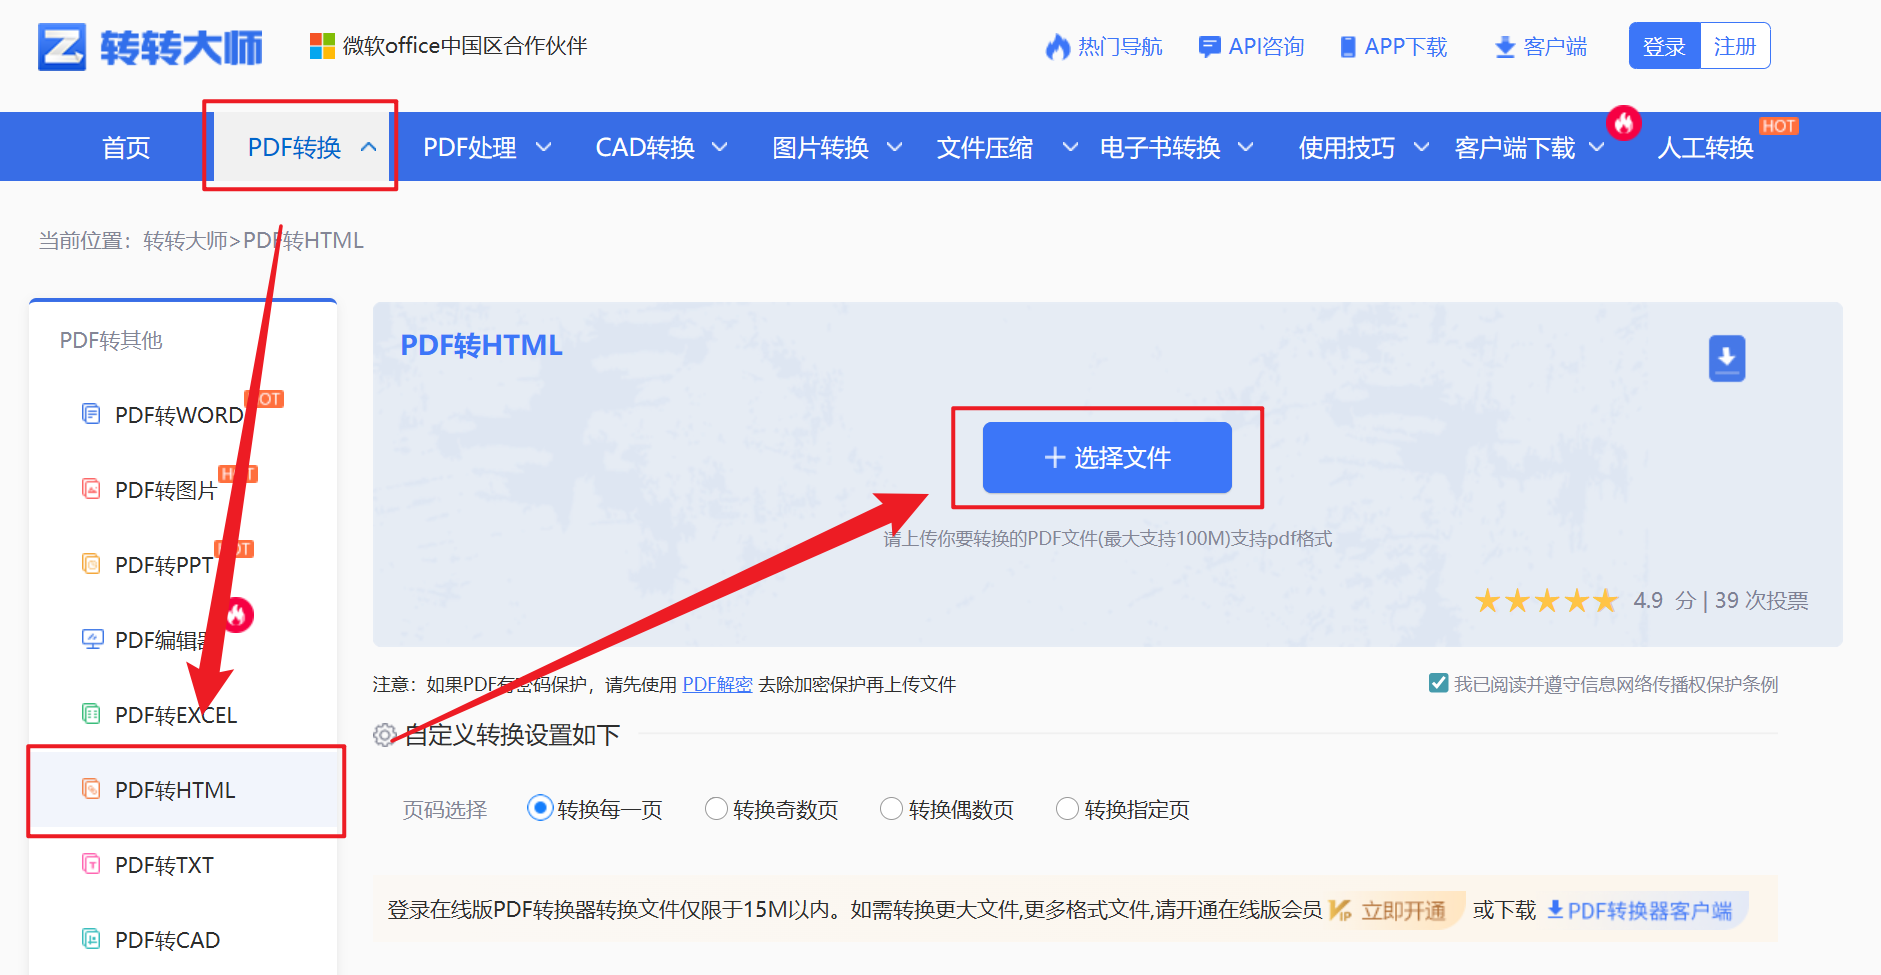
Task: Click the download icon in the PDF转HTML banner
Action: tap(1727, 358)
